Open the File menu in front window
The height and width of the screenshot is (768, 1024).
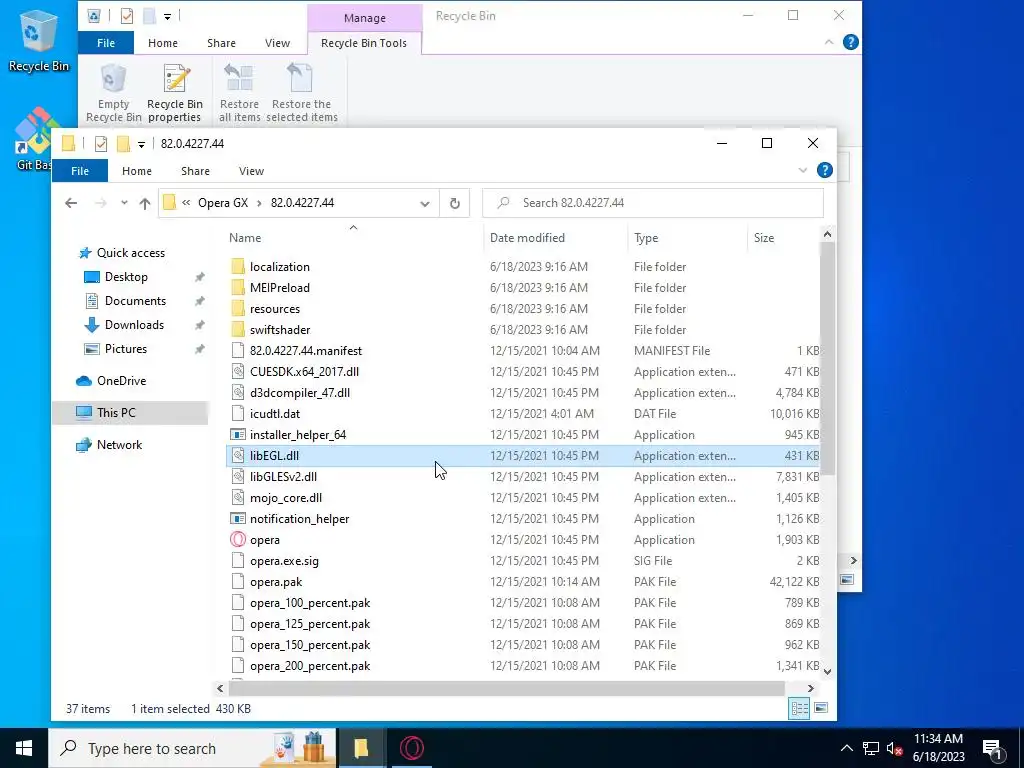tap(80, 170)
